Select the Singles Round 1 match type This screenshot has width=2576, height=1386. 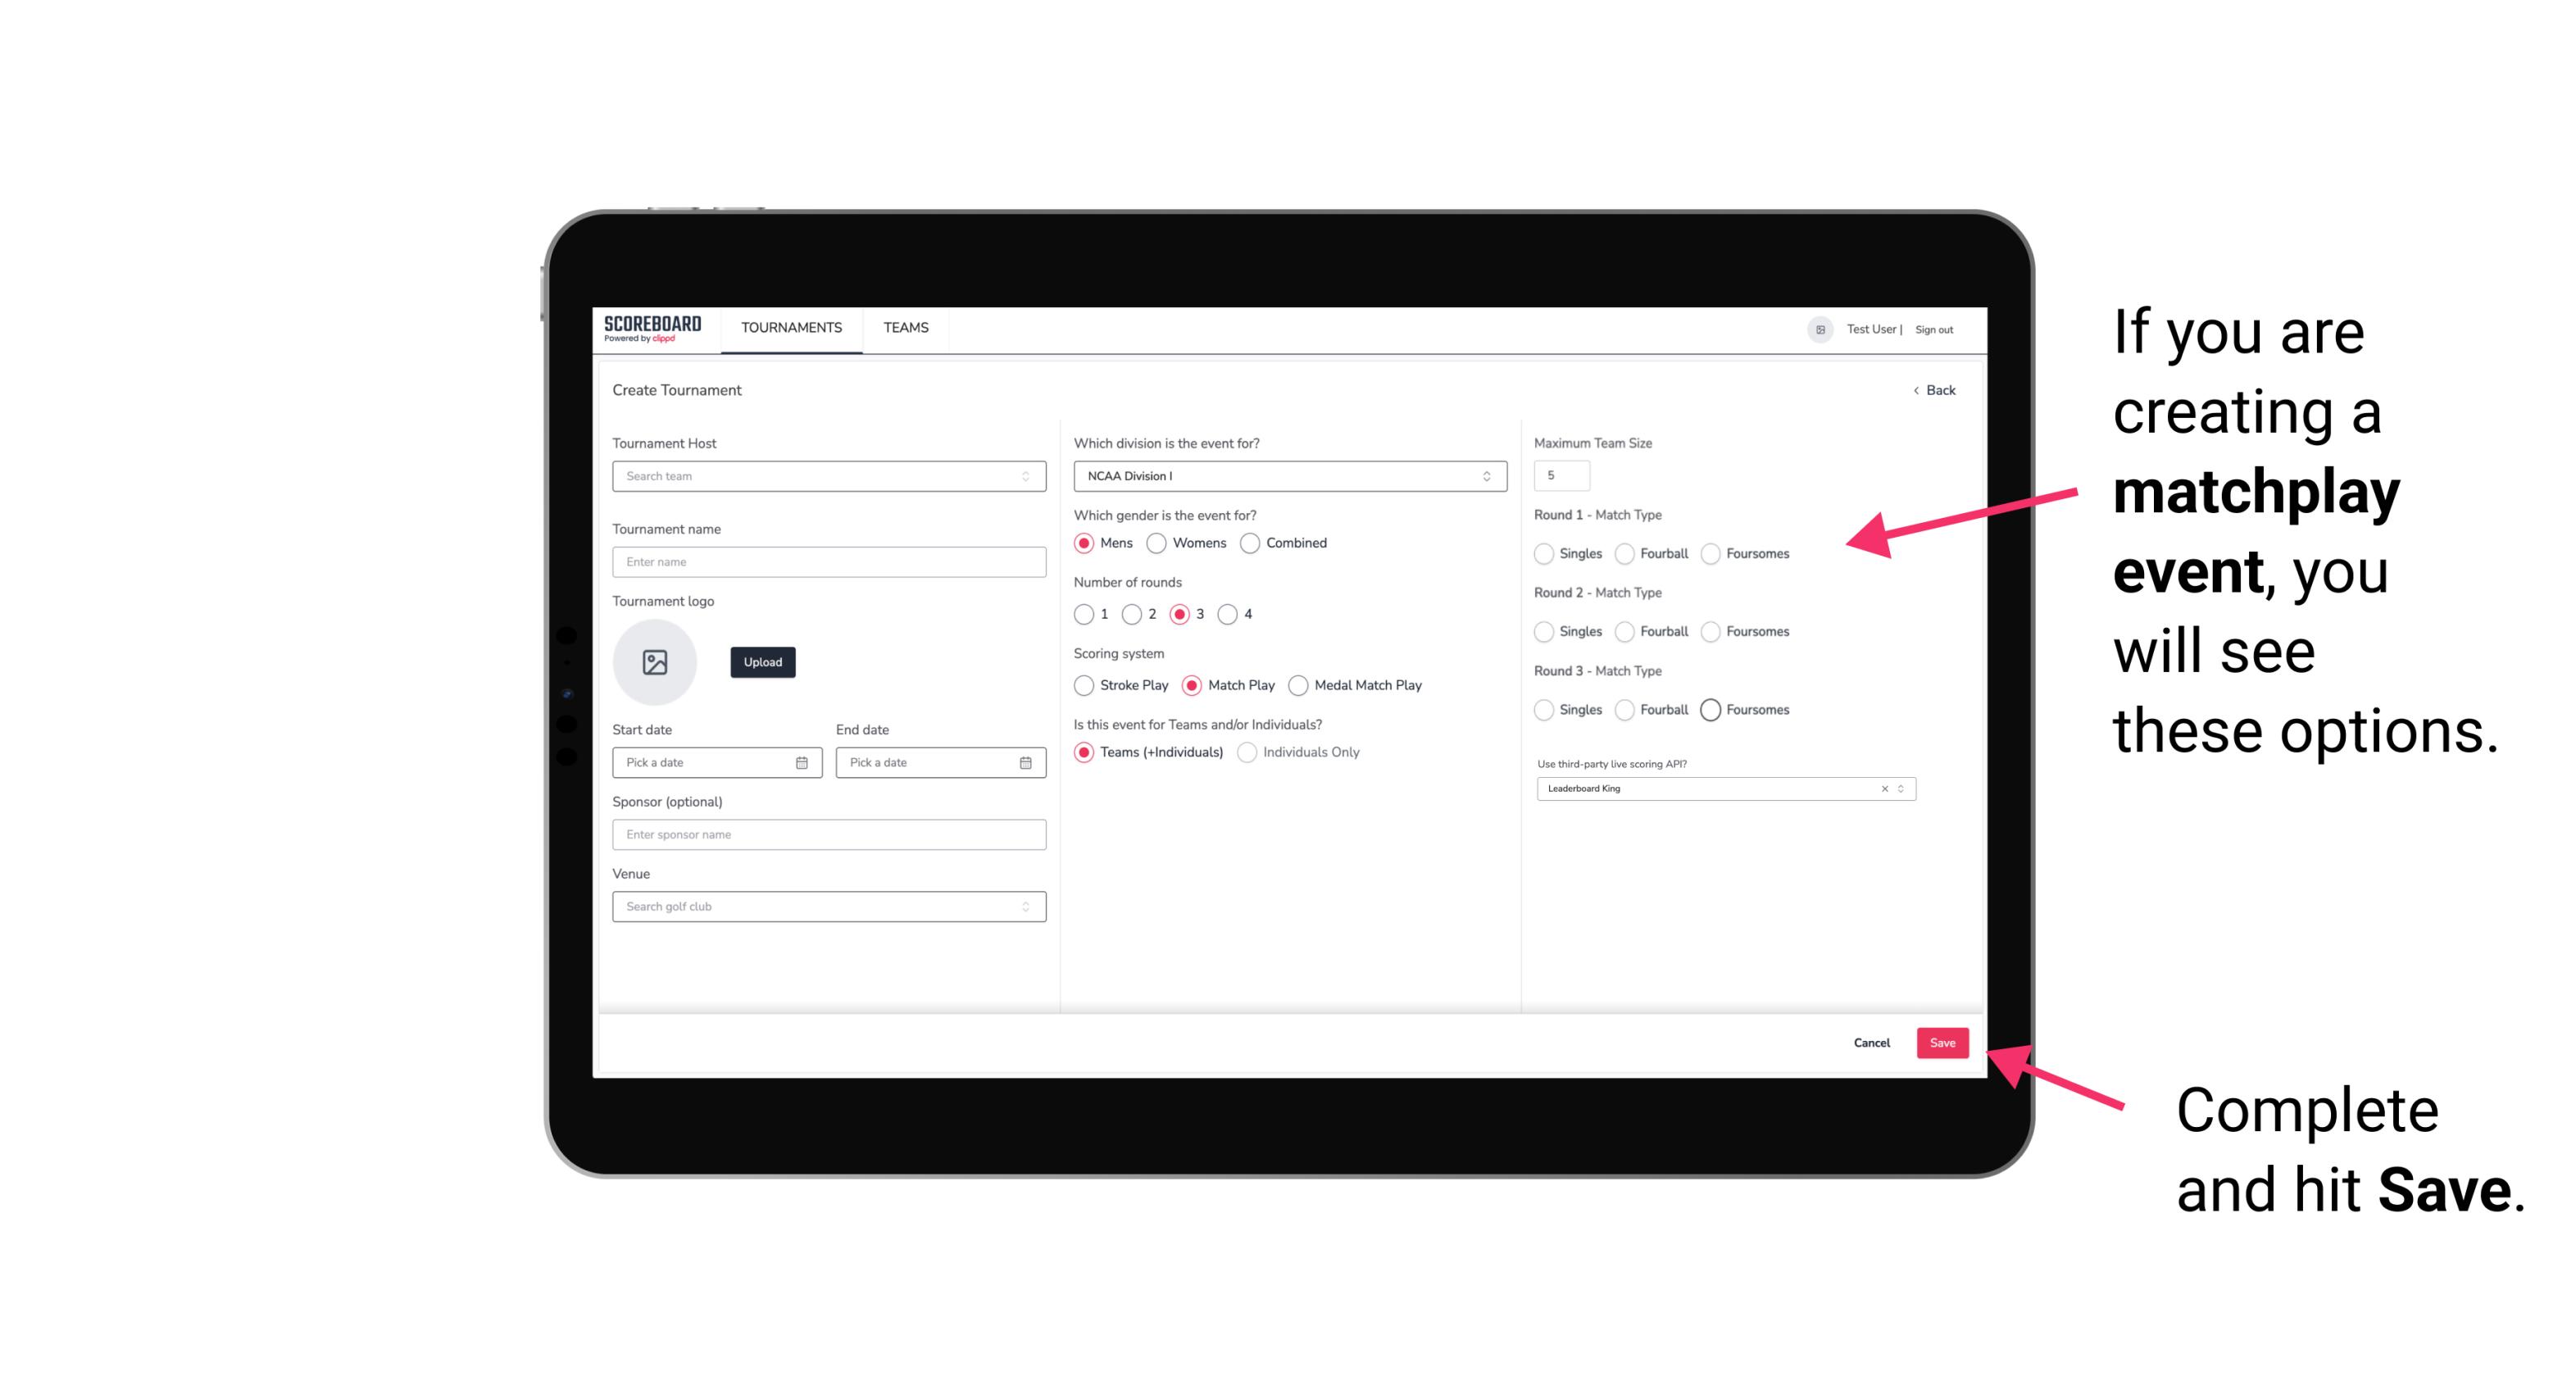click(1542, 553)
